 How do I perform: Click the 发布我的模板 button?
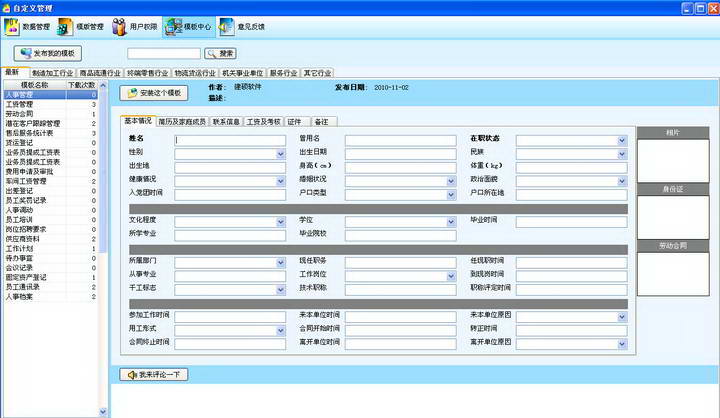pos(48,53)
